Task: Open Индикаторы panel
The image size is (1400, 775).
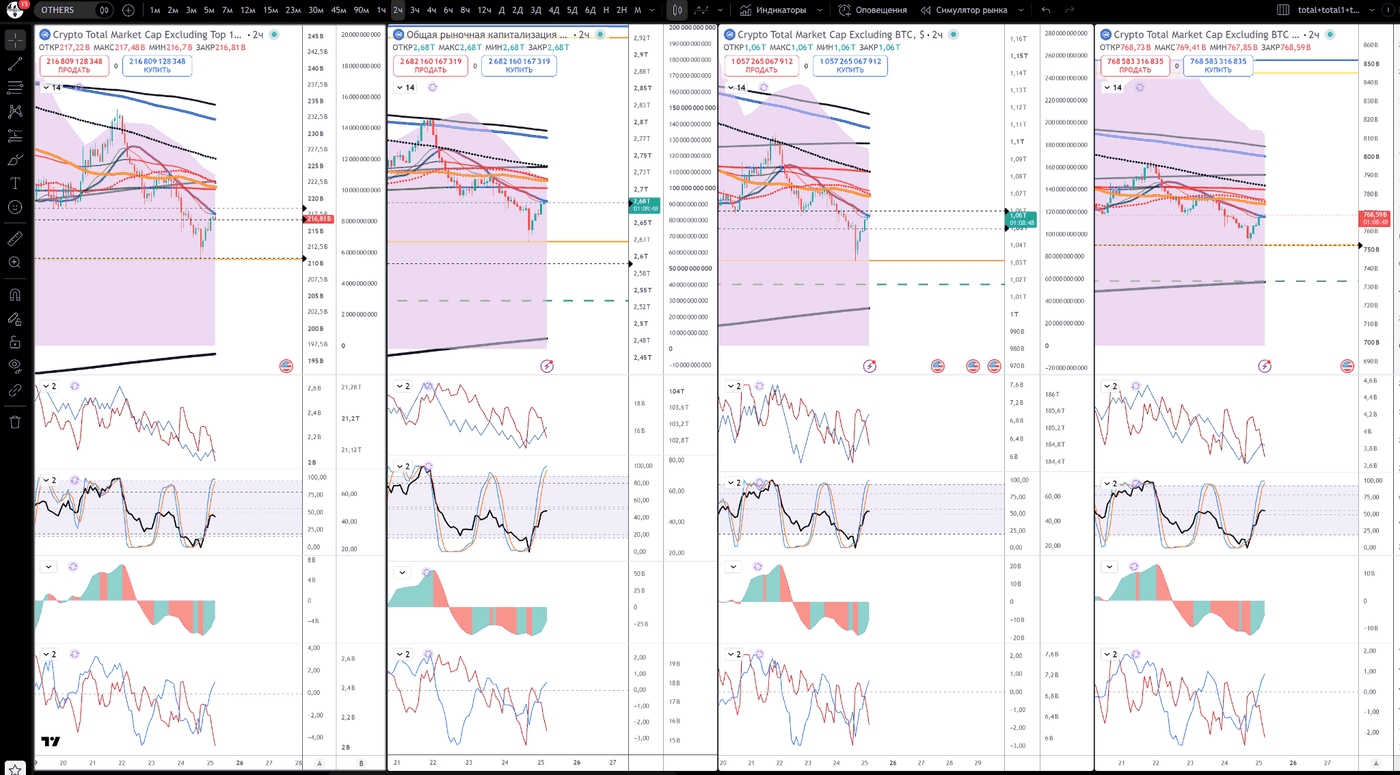Action: 774,10
